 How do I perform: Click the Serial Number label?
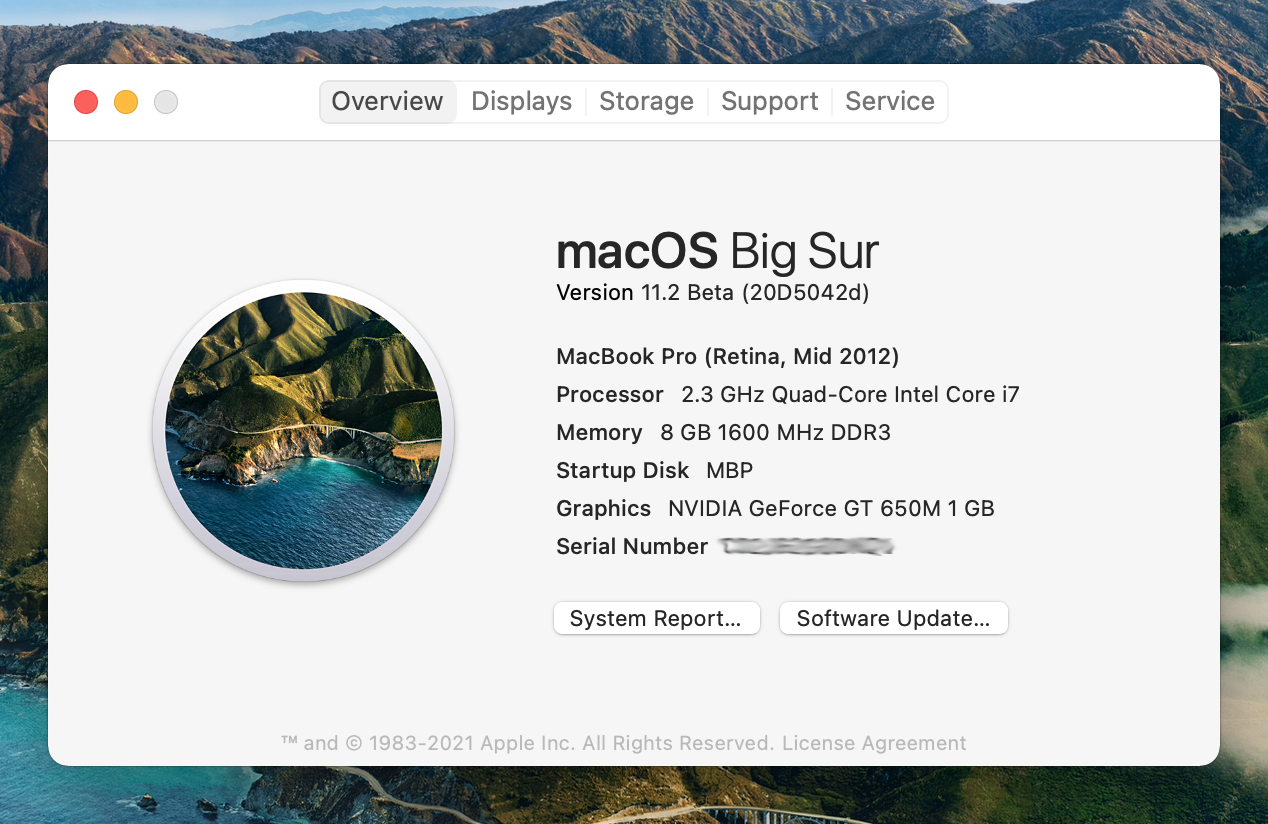point(632,547)
